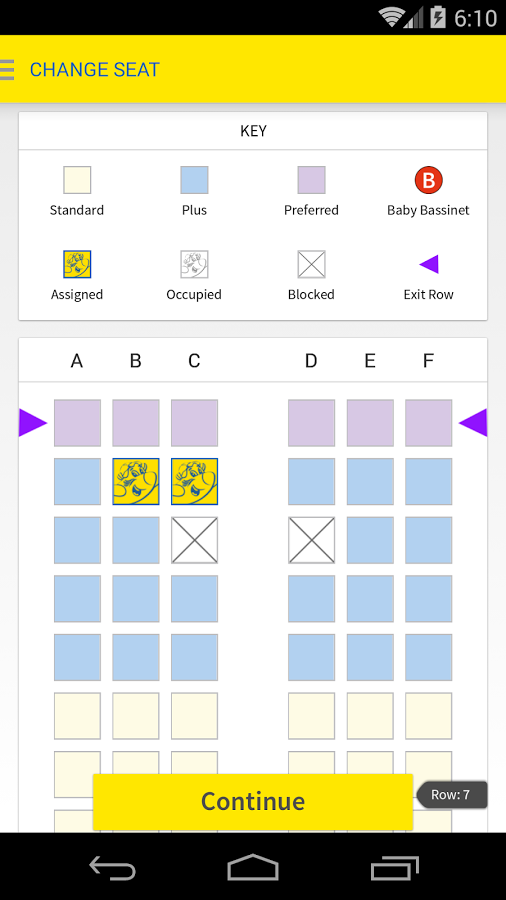Tap the Assigned seat icon in key
Viewport: 506px width, 900px height.
(77, 264)
